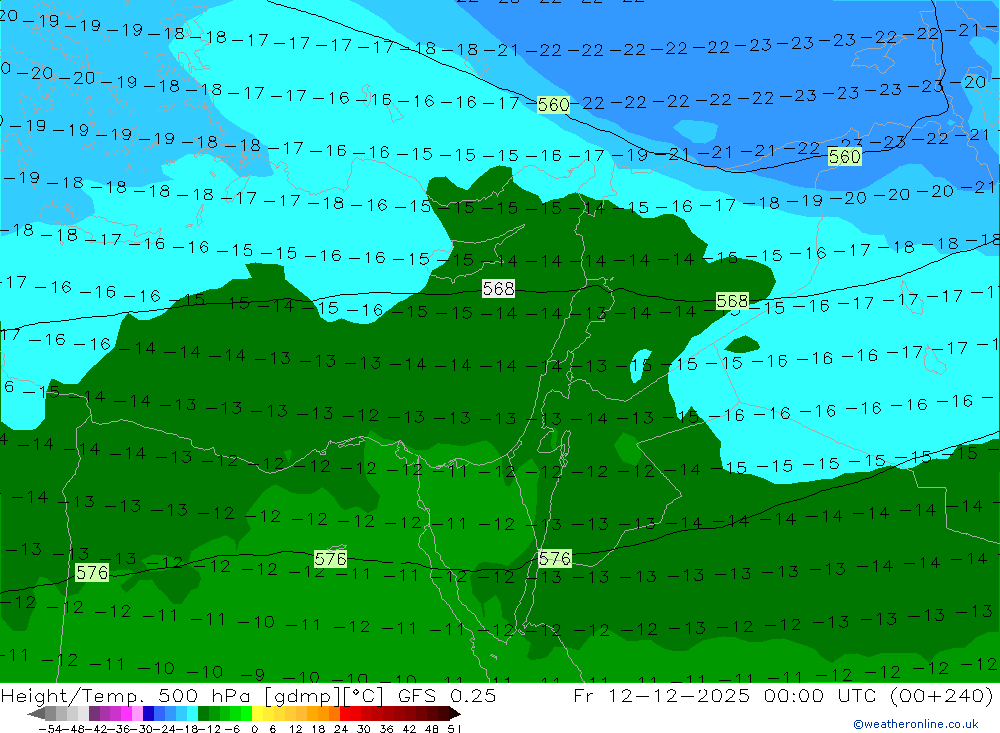Image resolution: width=1000 pixels, height=733 pixels.
Task: Click the '[gdmp]' unit label
Action: tap(302, 695)
